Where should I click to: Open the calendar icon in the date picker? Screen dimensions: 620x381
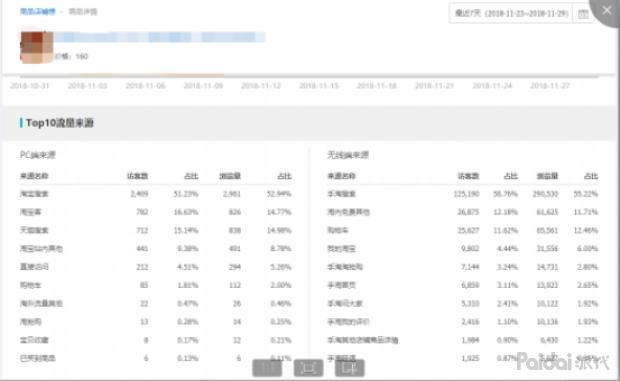tap(583, 14)
